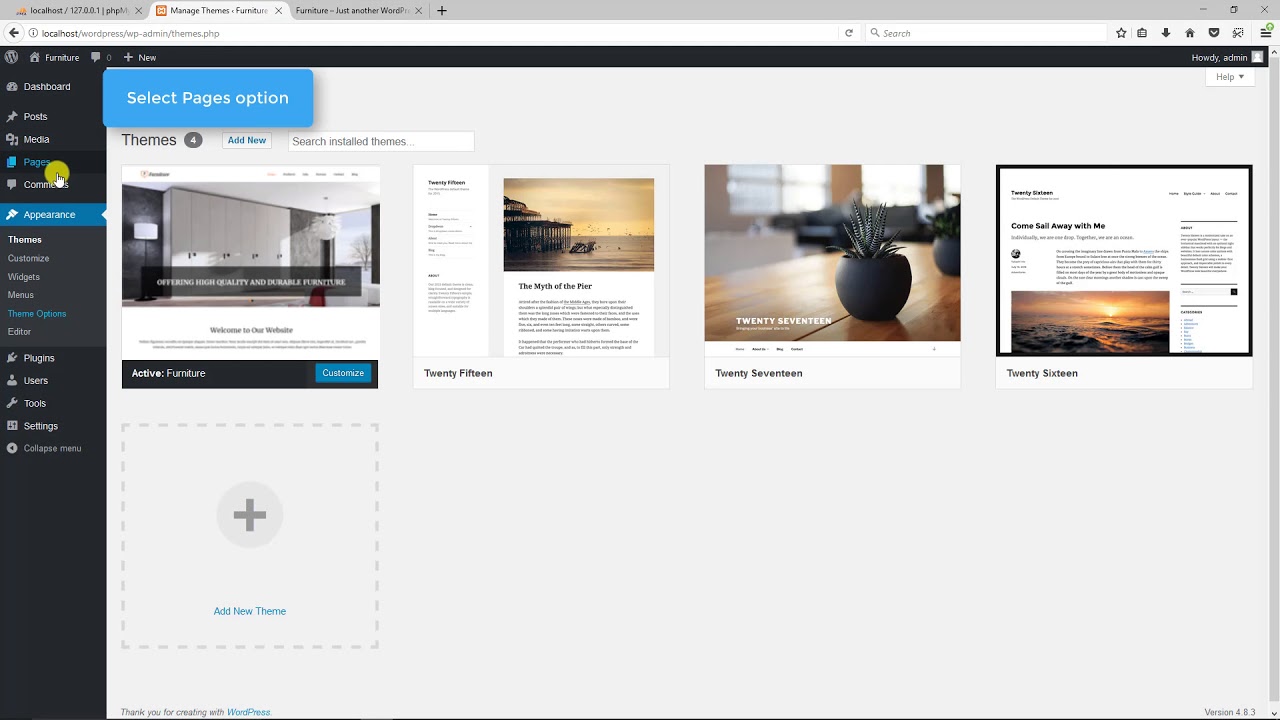This screenshot has width=1280, height=720.
Task: Open the Help dropdown panel
Action: tap(1228, 77)
